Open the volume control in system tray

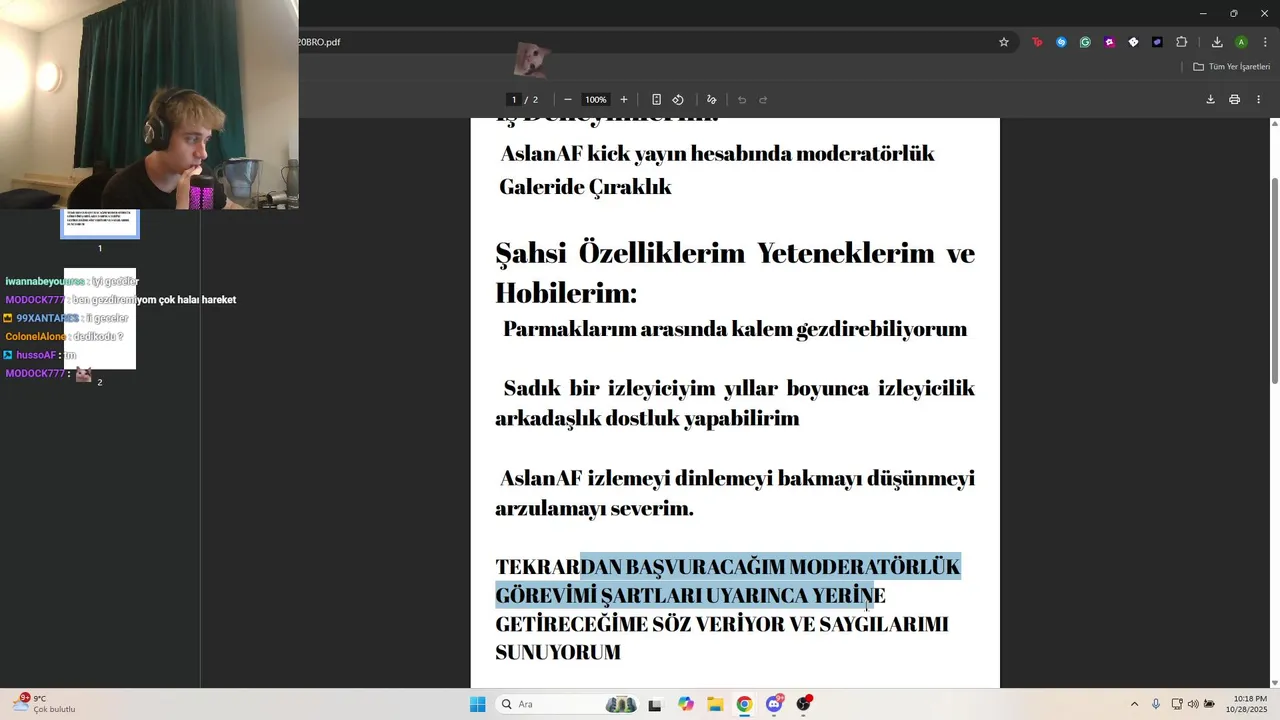point(1193,704)
